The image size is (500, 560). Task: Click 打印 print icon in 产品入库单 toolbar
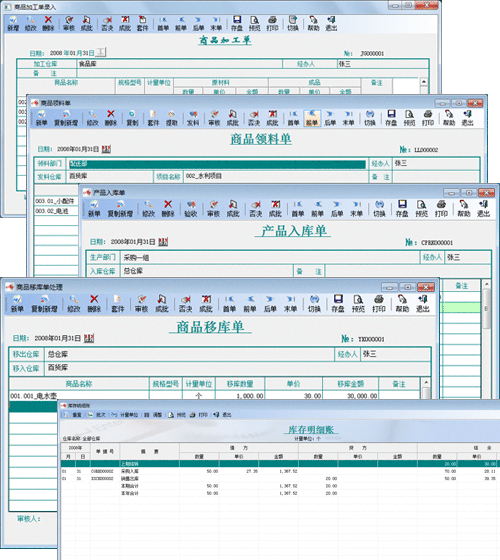[441, 208]
